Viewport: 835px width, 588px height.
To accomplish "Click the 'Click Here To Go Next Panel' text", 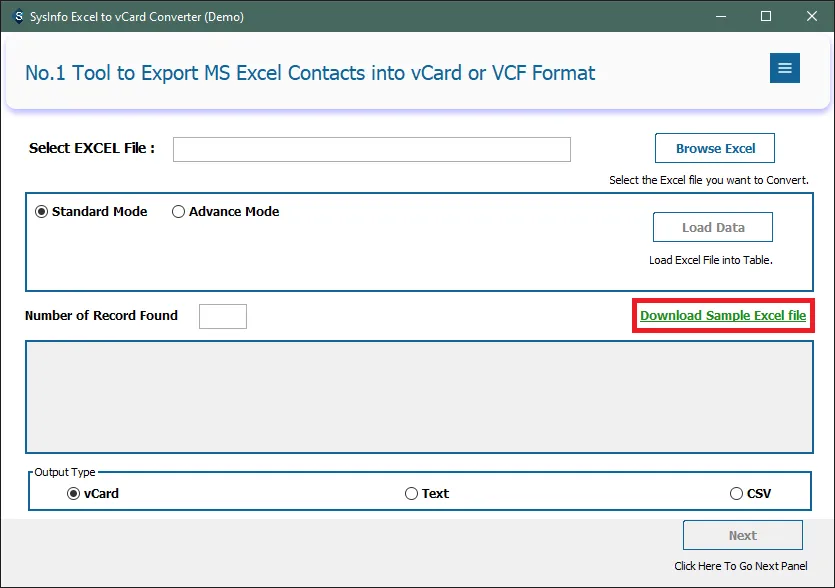I will 742,566.
